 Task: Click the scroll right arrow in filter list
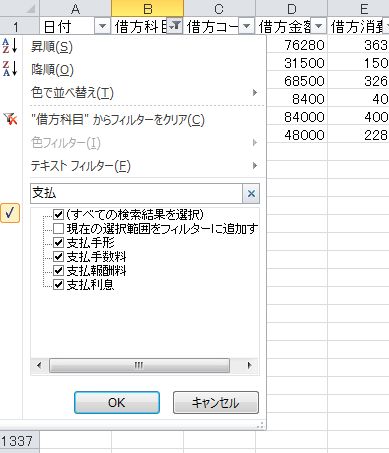coord(249,365)
